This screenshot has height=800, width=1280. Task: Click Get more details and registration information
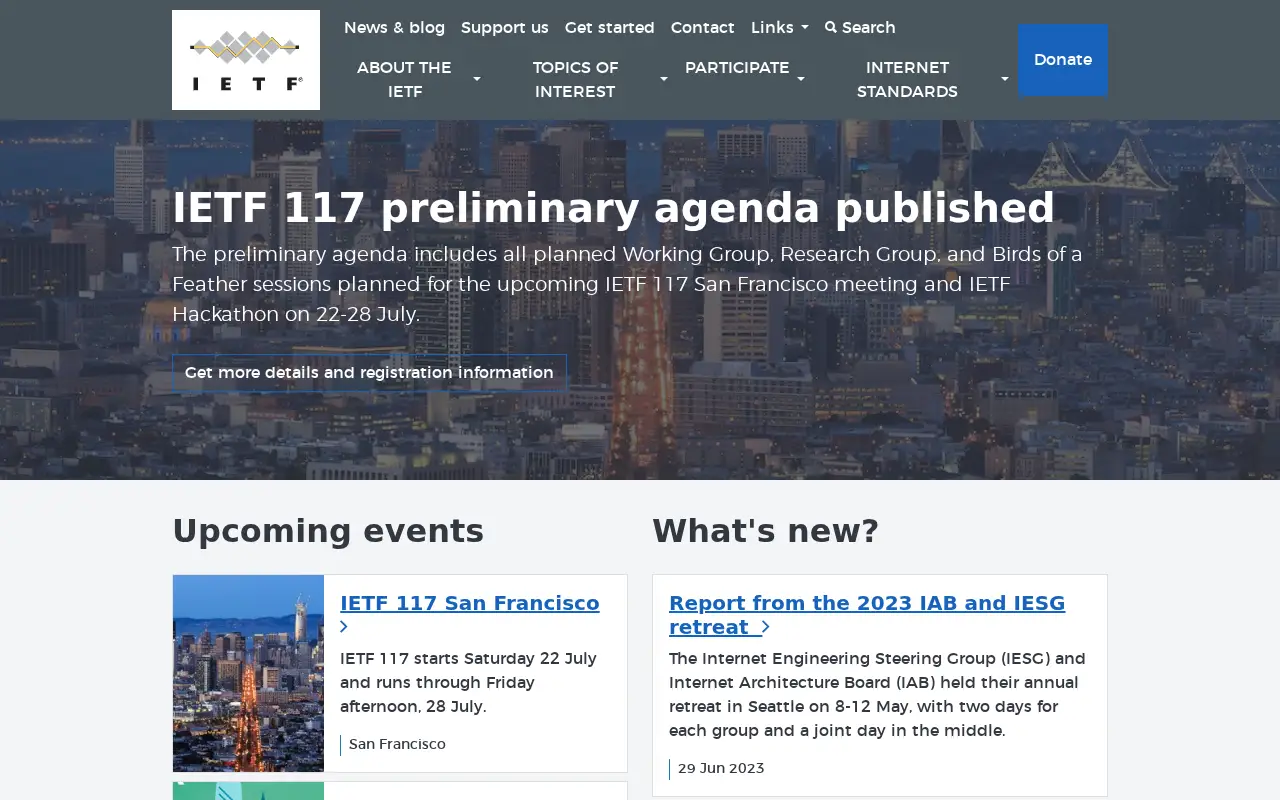click(369, 372)
